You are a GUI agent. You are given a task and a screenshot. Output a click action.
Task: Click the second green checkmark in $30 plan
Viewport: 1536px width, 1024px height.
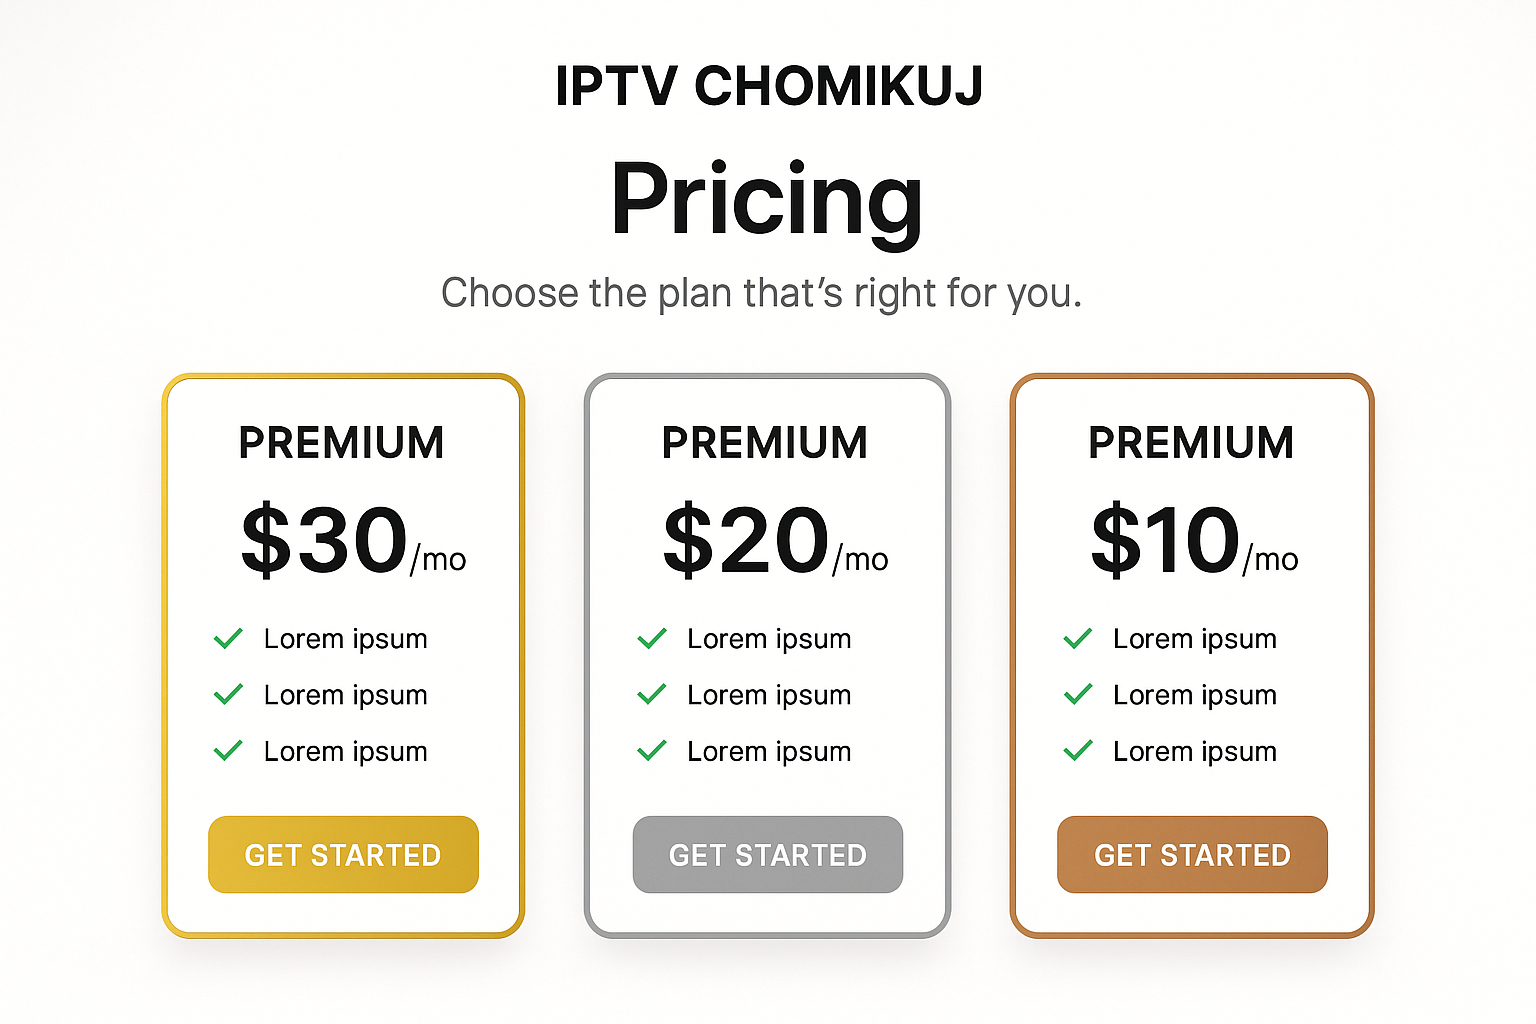[x=228, y=694]
